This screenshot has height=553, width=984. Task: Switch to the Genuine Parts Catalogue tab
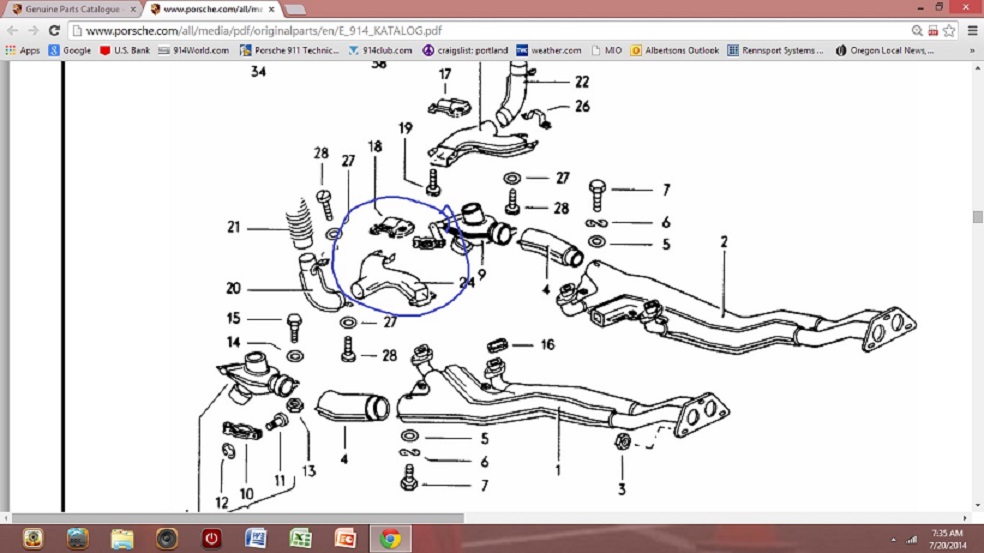point(72,9)
